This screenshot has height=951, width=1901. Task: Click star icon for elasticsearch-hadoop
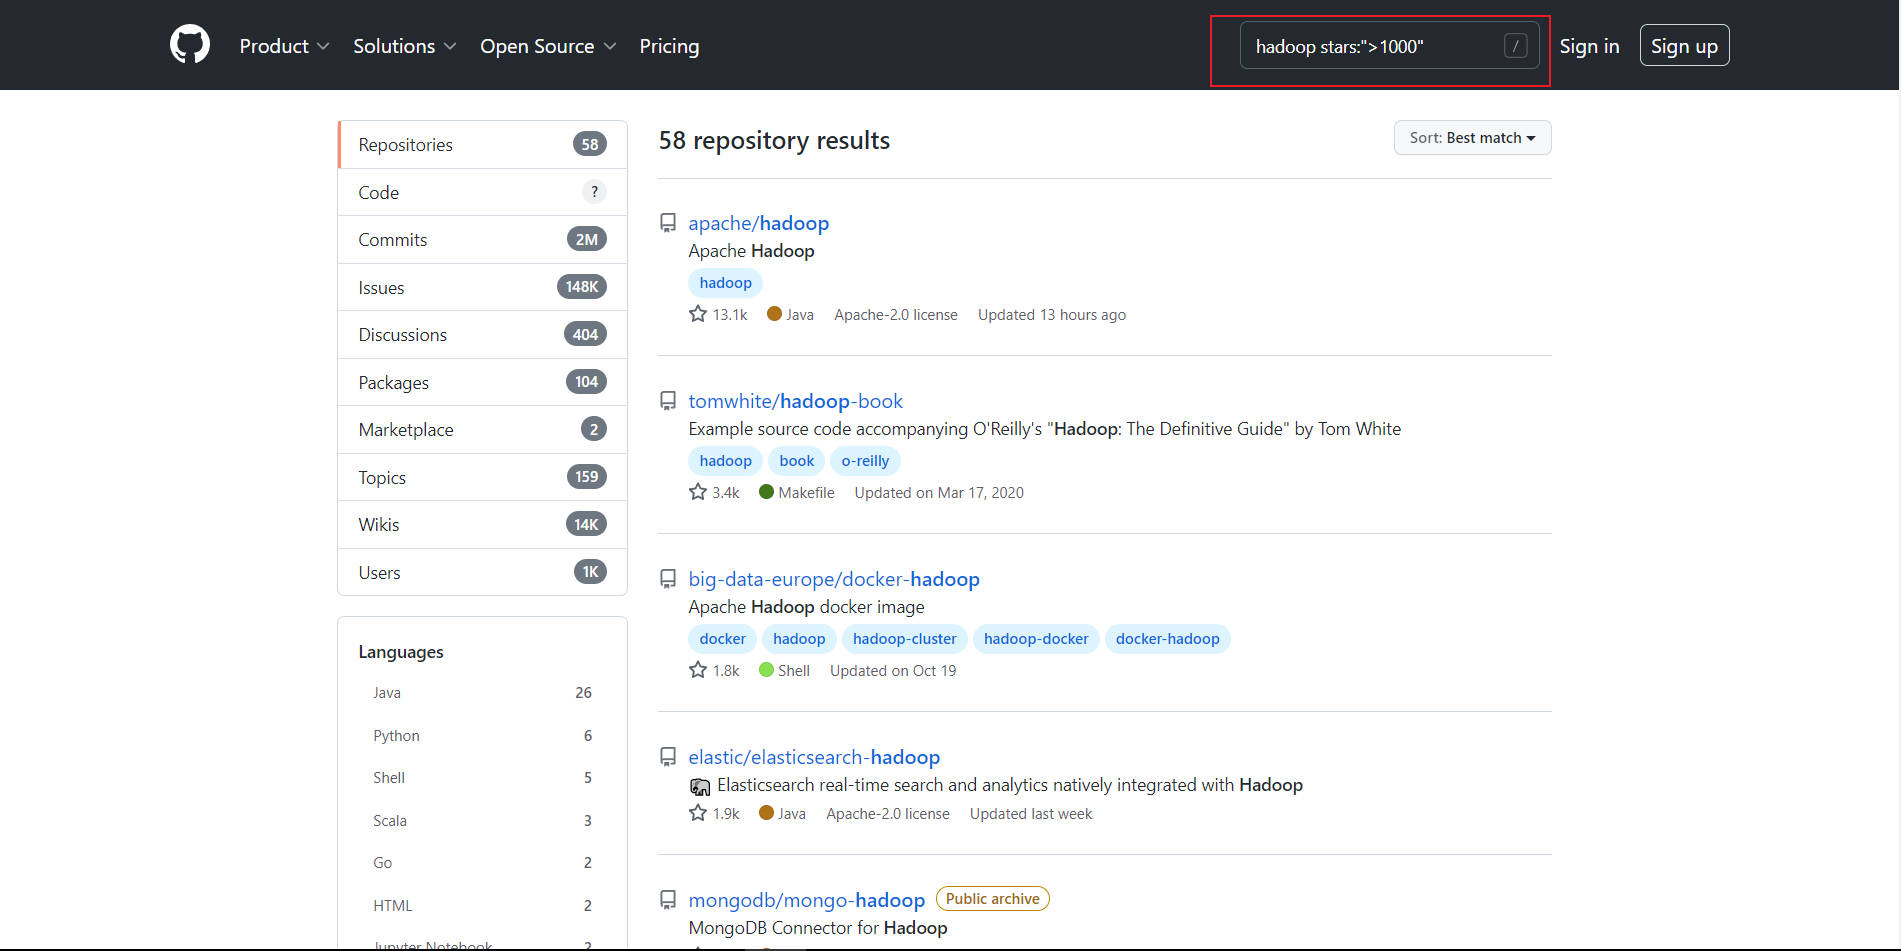point(698,813)
